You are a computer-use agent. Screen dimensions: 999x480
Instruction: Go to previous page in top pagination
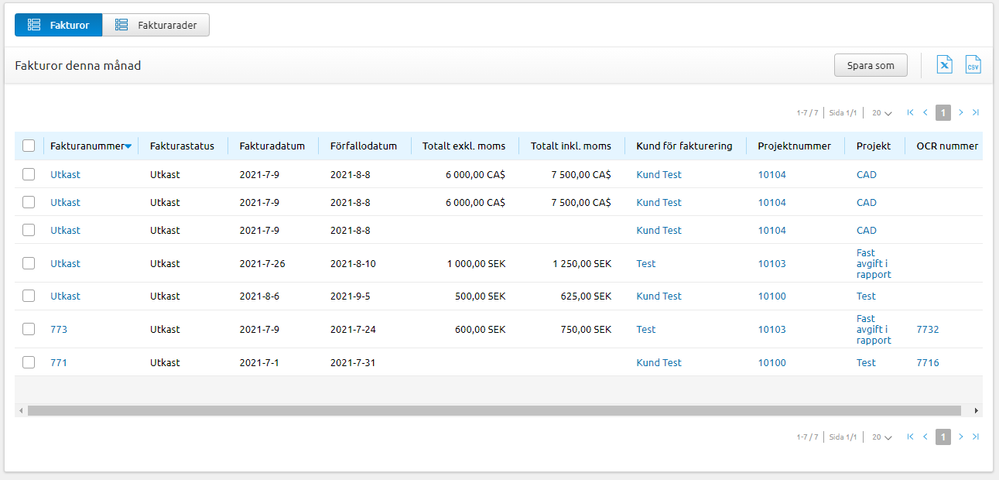click(x=925, y=113)
